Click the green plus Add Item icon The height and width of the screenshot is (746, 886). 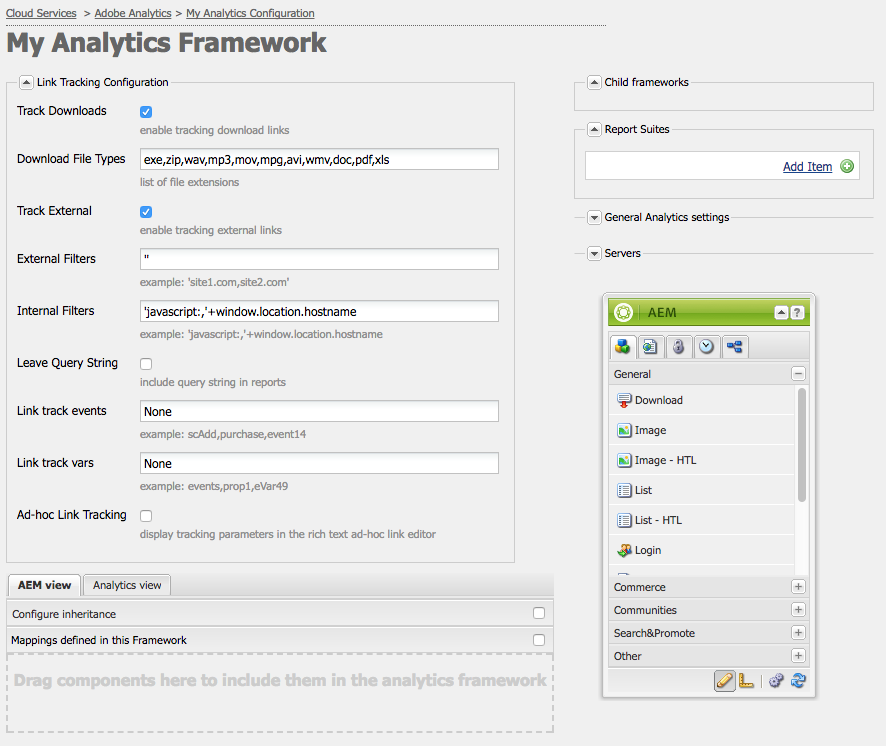(846, 166)
